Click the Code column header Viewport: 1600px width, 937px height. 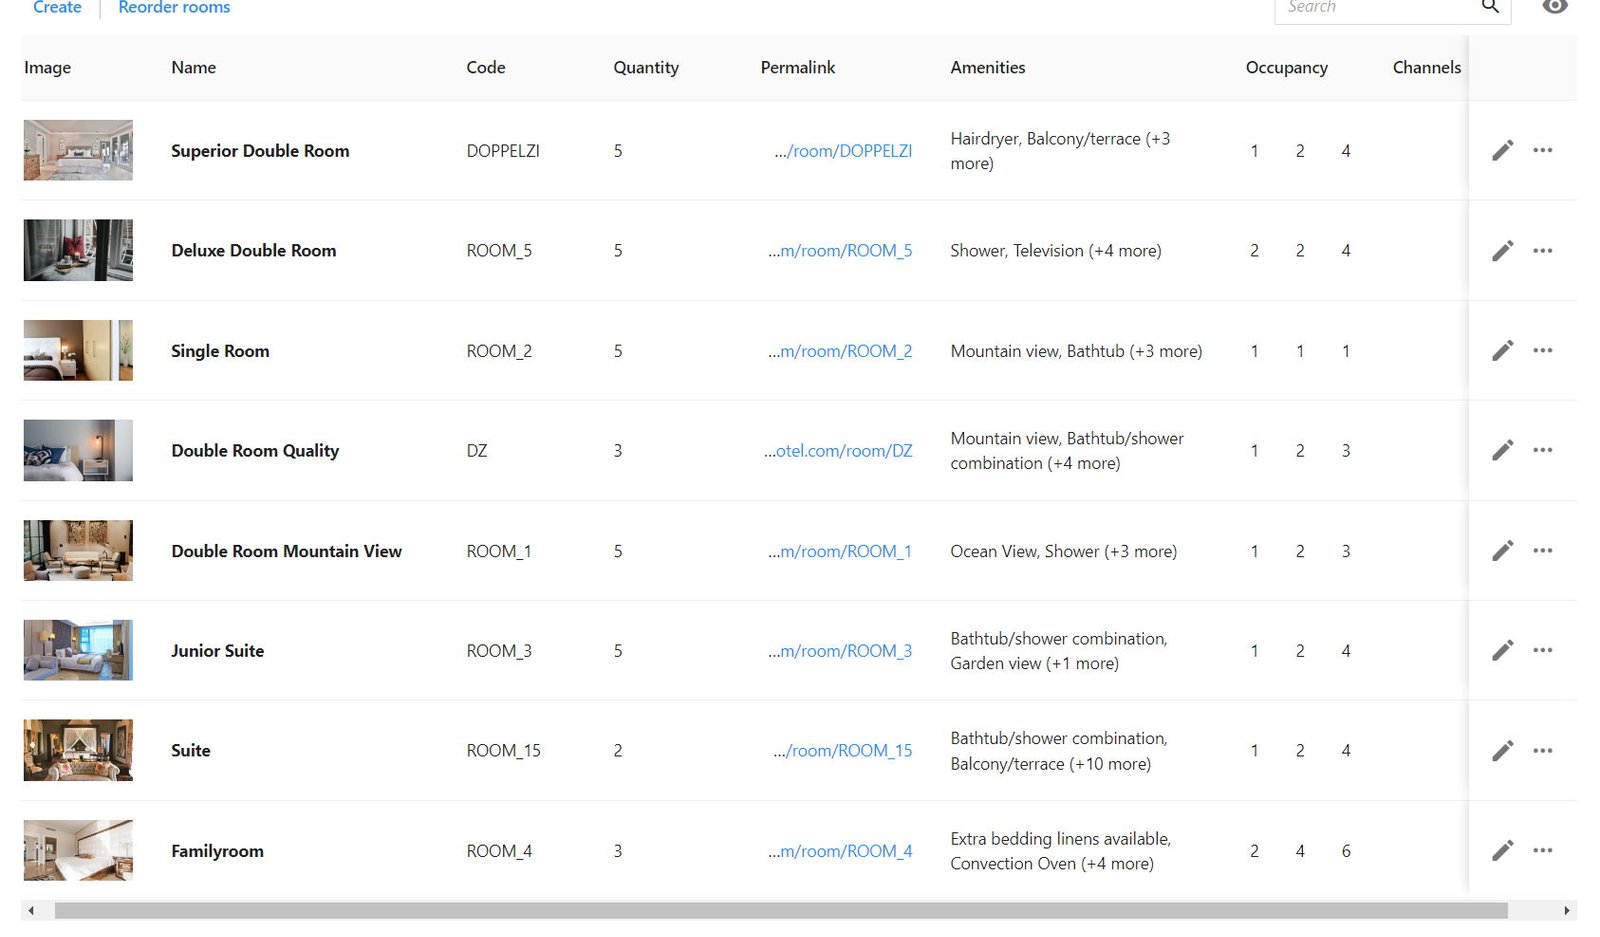tap(485, 67)
